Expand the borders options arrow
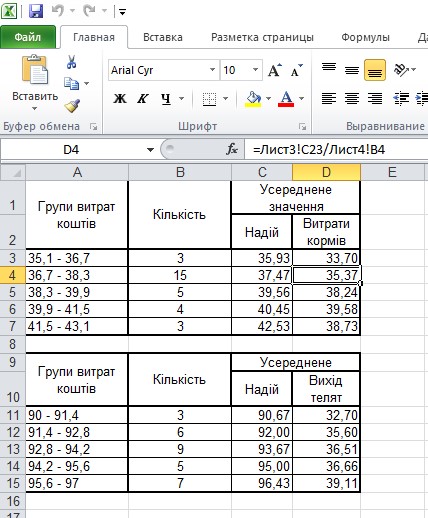Viewport: 428px width, 518px height. tap(225, 98)
